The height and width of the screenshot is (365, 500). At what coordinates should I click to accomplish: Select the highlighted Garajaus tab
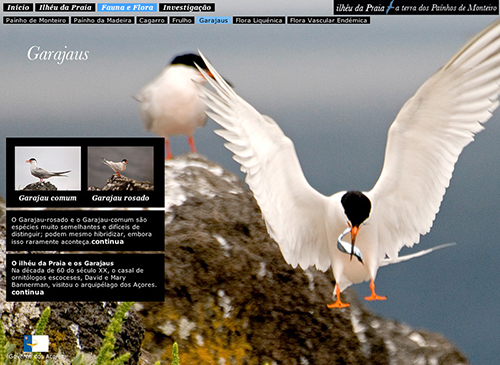coord(213,20)
